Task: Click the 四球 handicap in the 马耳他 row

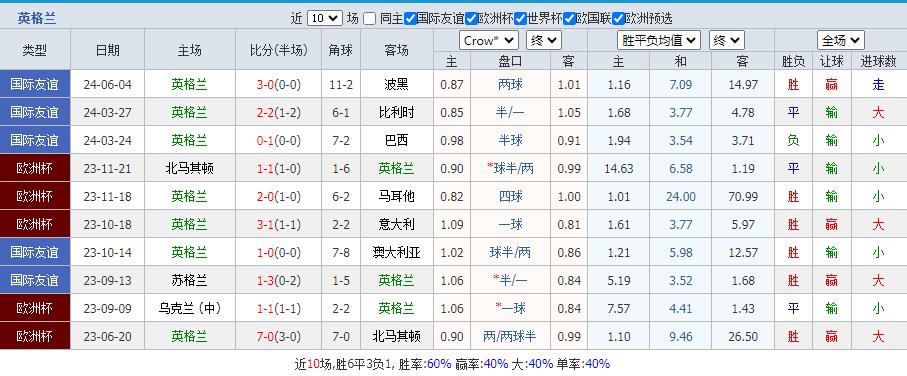Action: point(510,197)
